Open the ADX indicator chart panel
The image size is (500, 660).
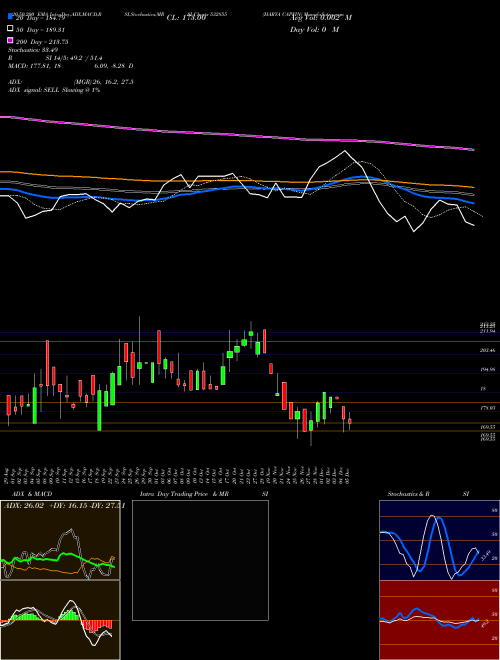60,540
